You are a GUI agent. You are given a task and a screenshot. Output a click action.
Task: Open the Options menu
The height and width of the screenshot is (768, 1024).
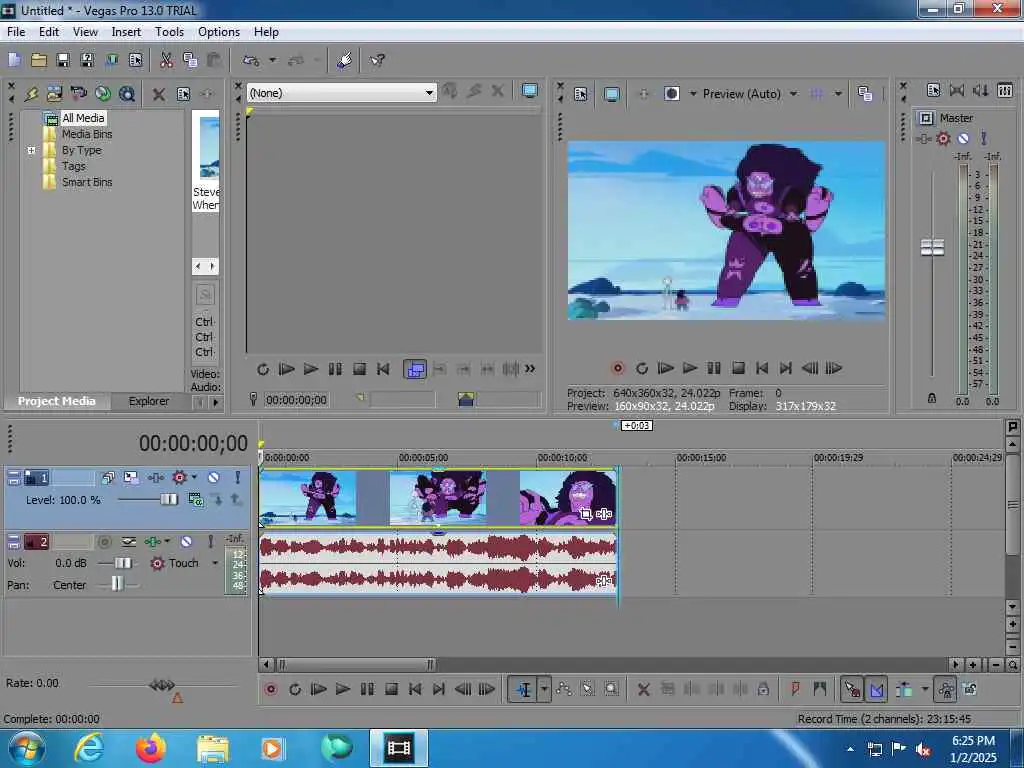coord(219,32)
